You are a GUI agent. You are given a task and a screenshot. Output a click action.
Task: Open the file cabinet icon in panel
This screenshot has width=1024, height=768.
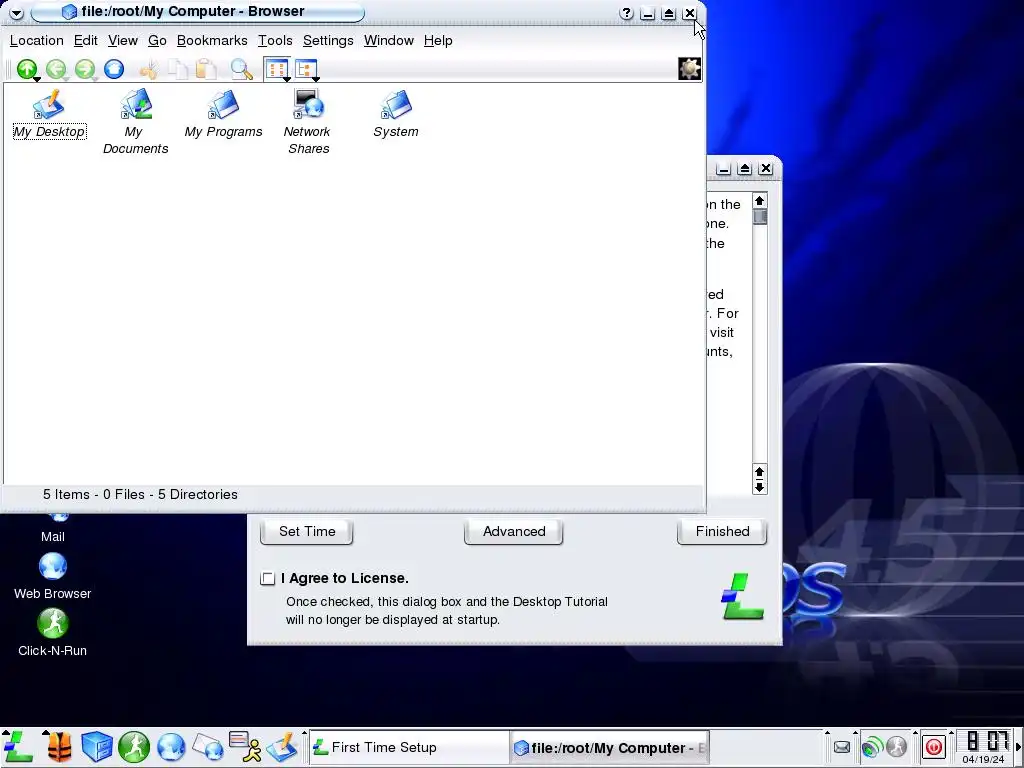(97, 747)
